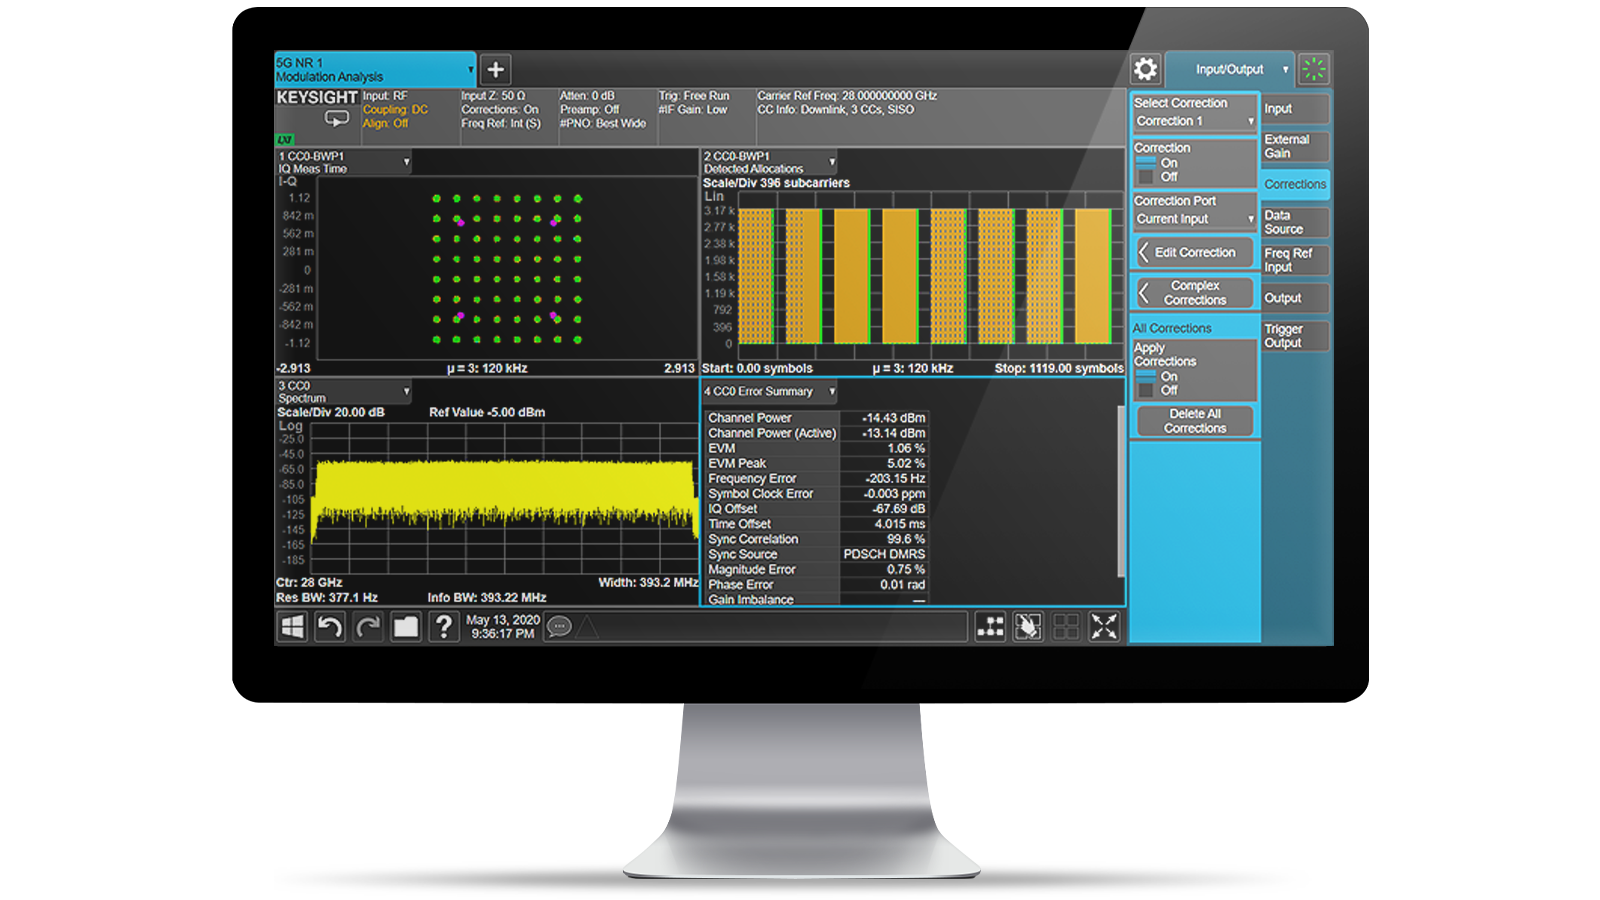Click the touch on/off hand icon
This screenshot has width=1600, height=900.
click(1028, 627)
